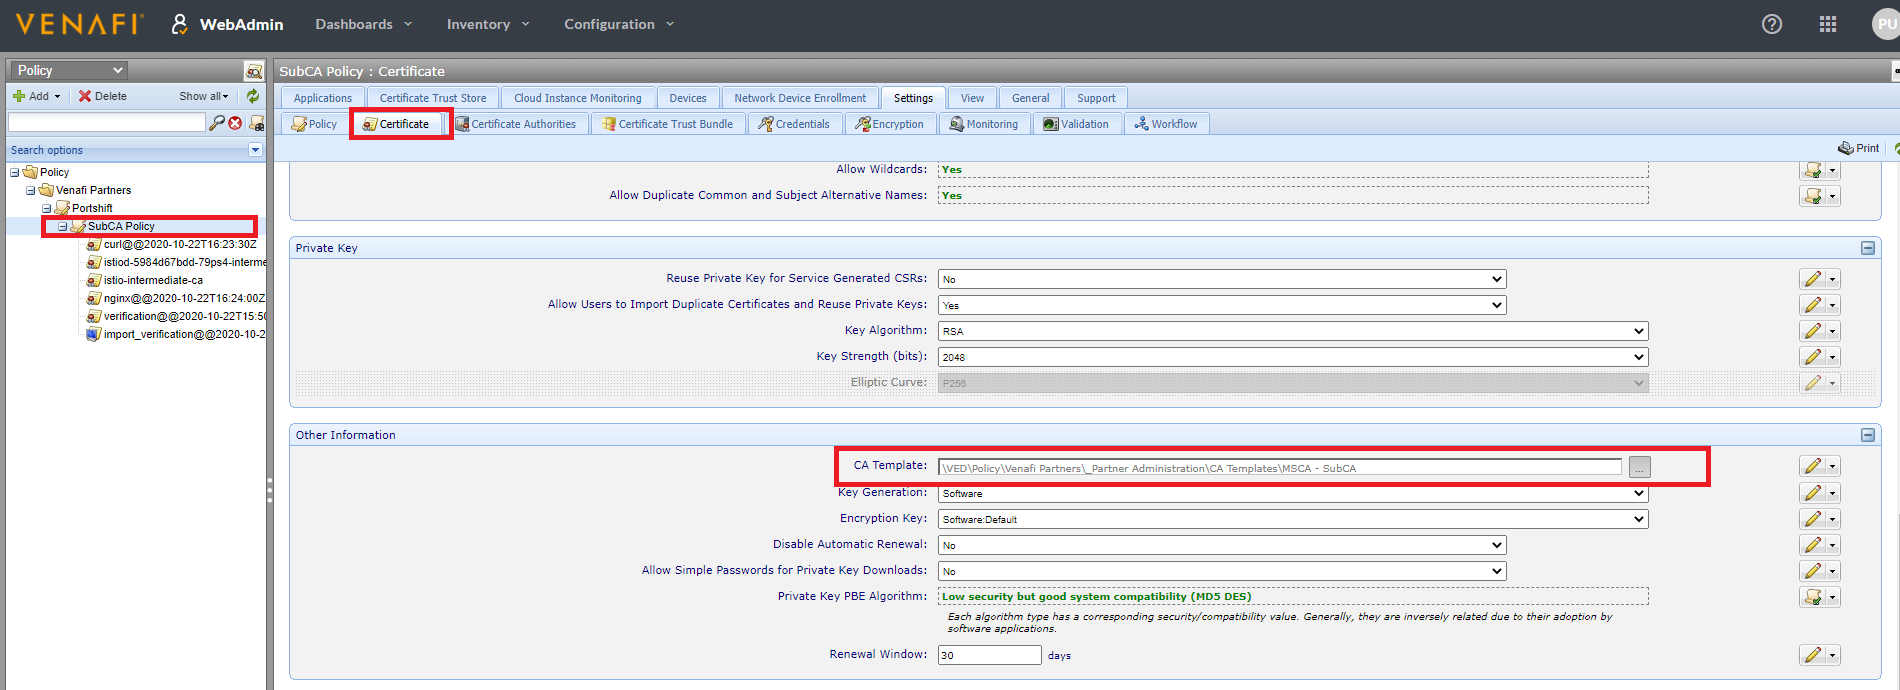The height and width of the screenshot is (690, 1900).
Task: Click pencil icon beside Renewal Window
Action: pos(1812,655)
